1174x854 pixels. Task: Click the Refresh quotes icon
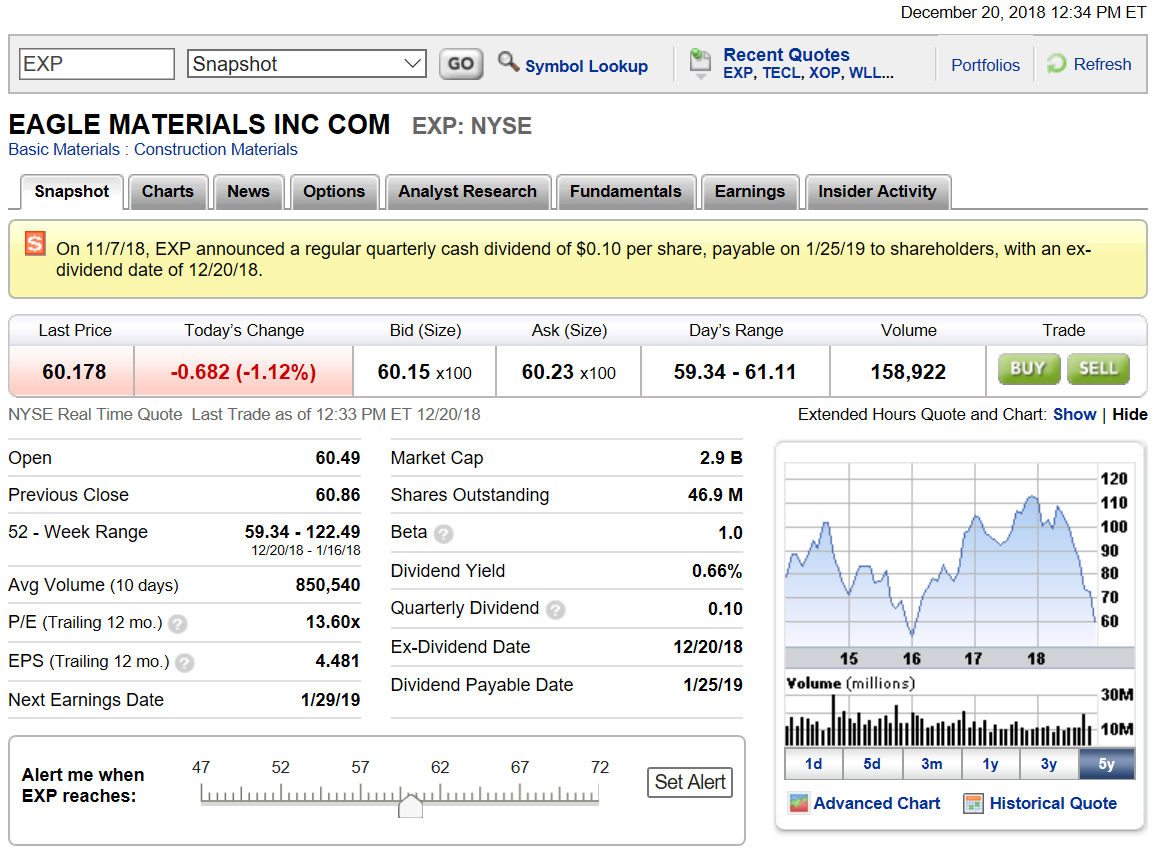coord(1056,63)
